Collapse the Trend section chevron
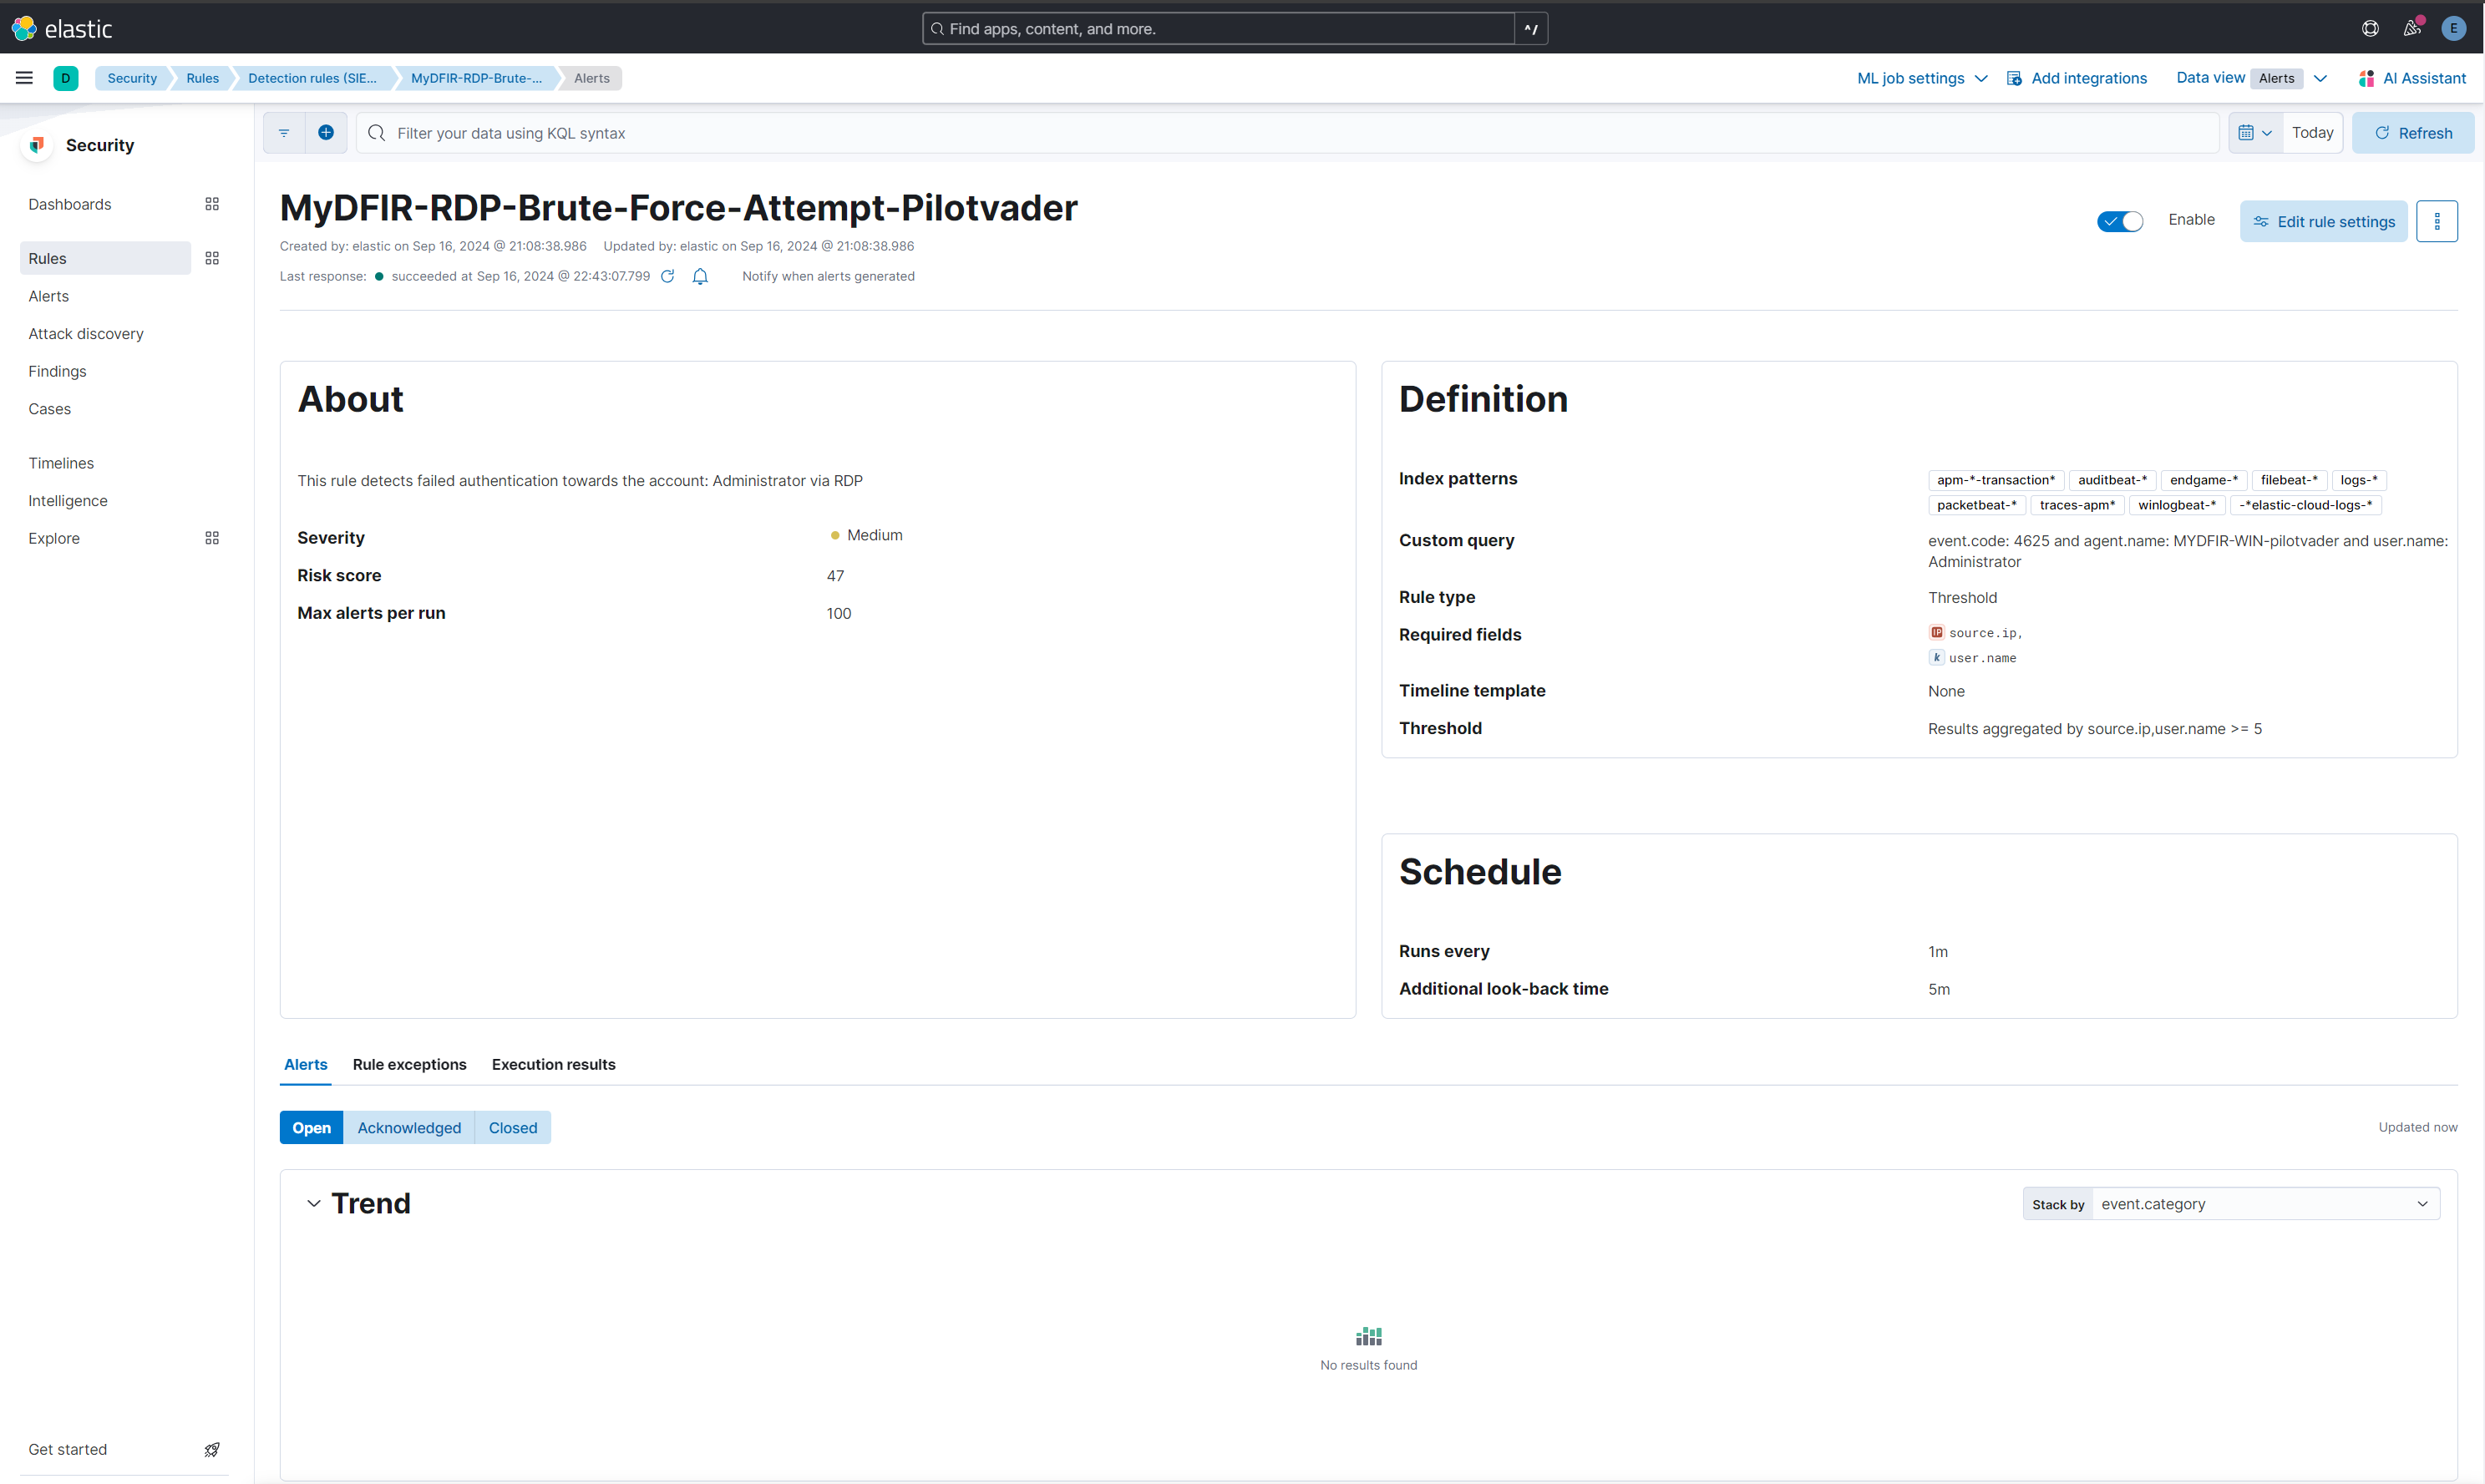The height and width of the screenshot is (1484, 2485). (313, 1203)
